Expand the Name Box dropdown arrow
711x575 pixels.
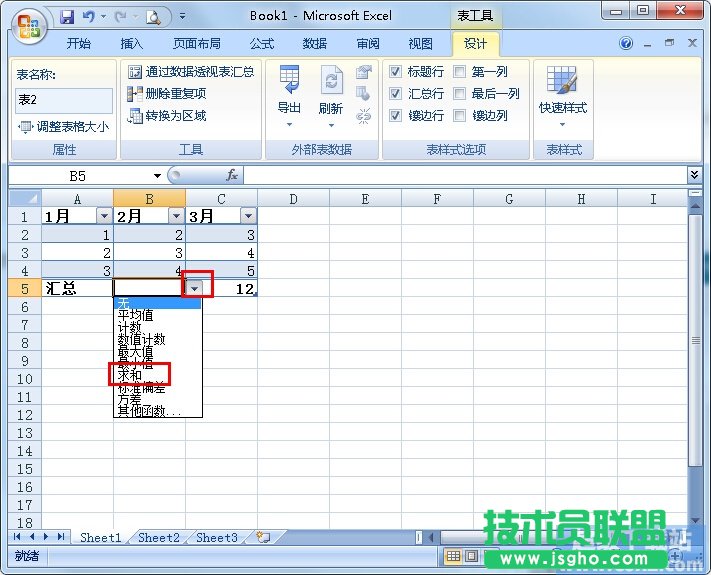pyautogui.click(x=157, y=176)
